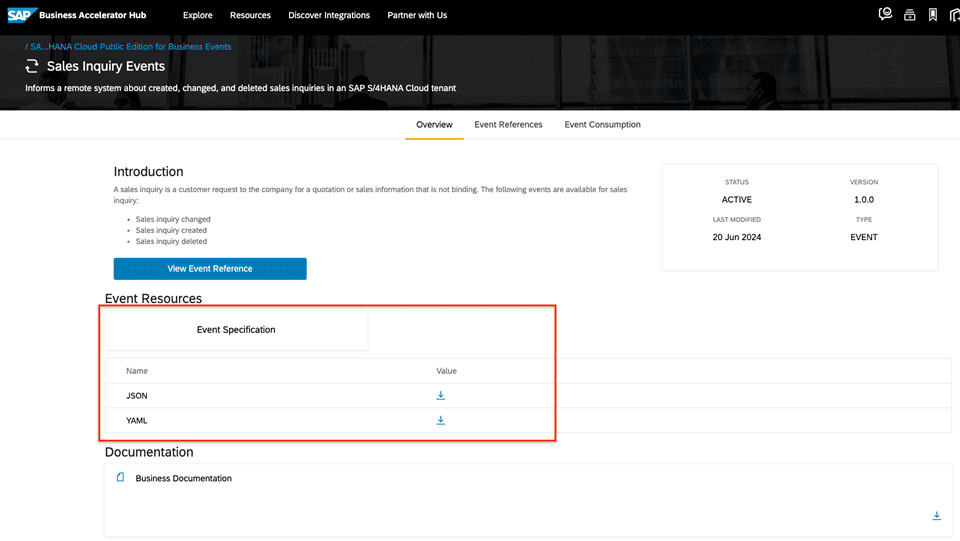Screen dimensions: 960x541
Task: Click the version value 1.0.0
Action: (864, 200)
